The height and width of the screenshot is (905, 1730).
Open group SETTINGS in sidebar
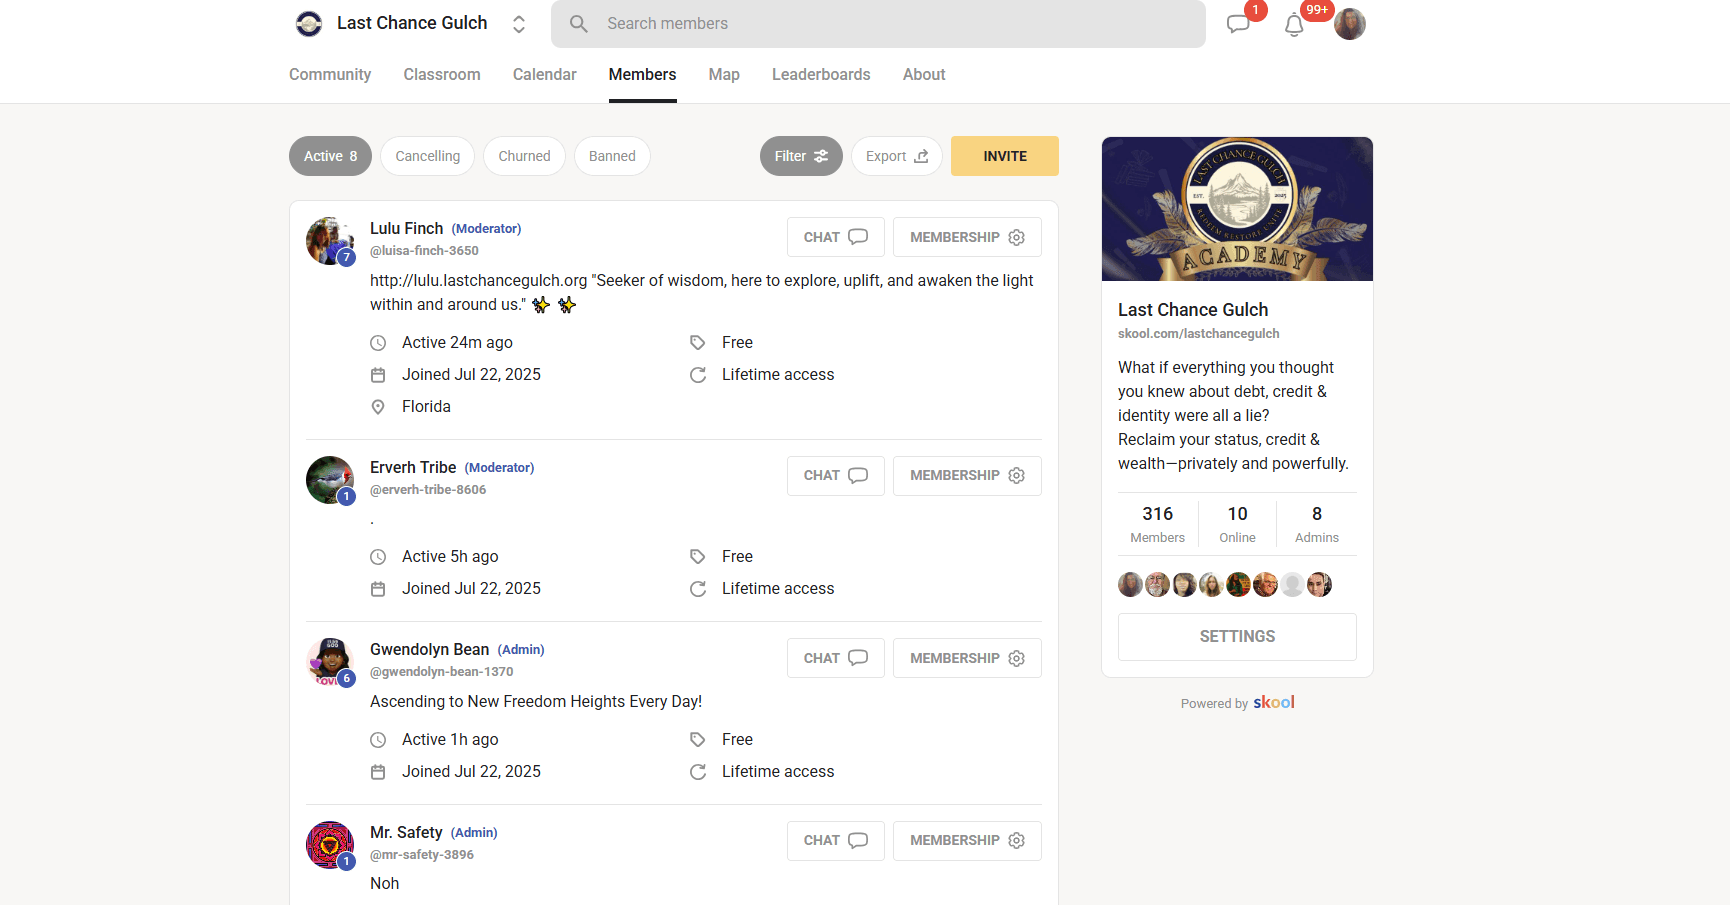1237,637
